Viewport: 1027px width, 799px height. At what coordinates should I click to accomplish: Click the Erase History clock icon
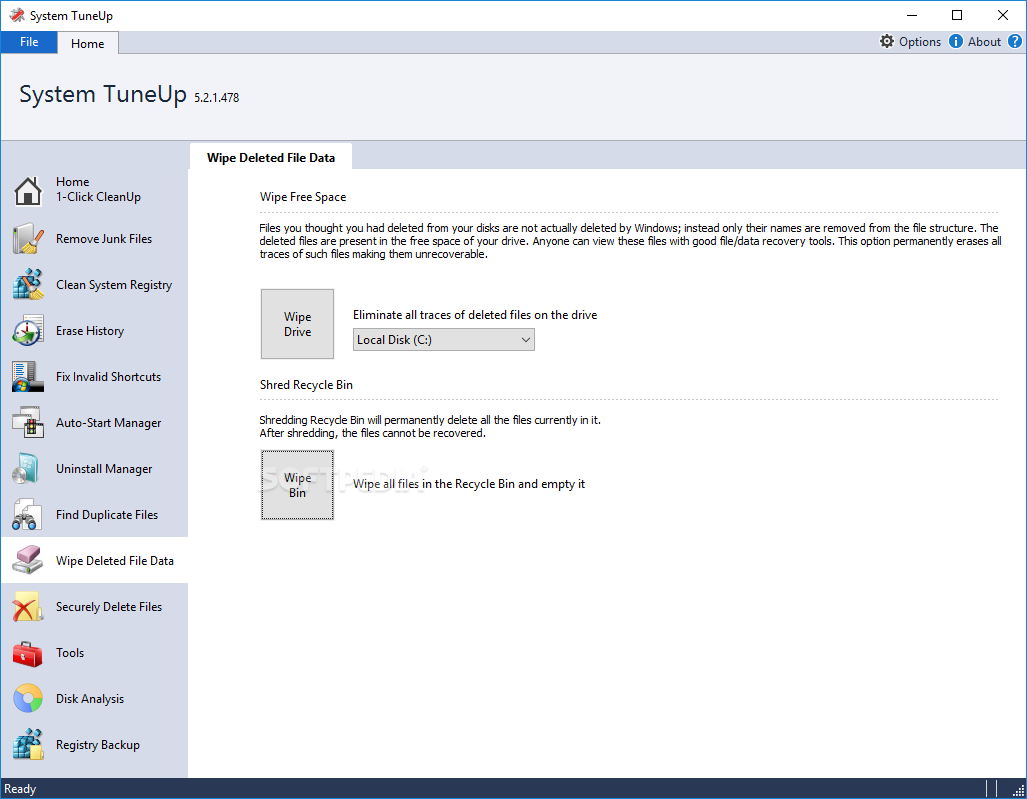(28, 331)
